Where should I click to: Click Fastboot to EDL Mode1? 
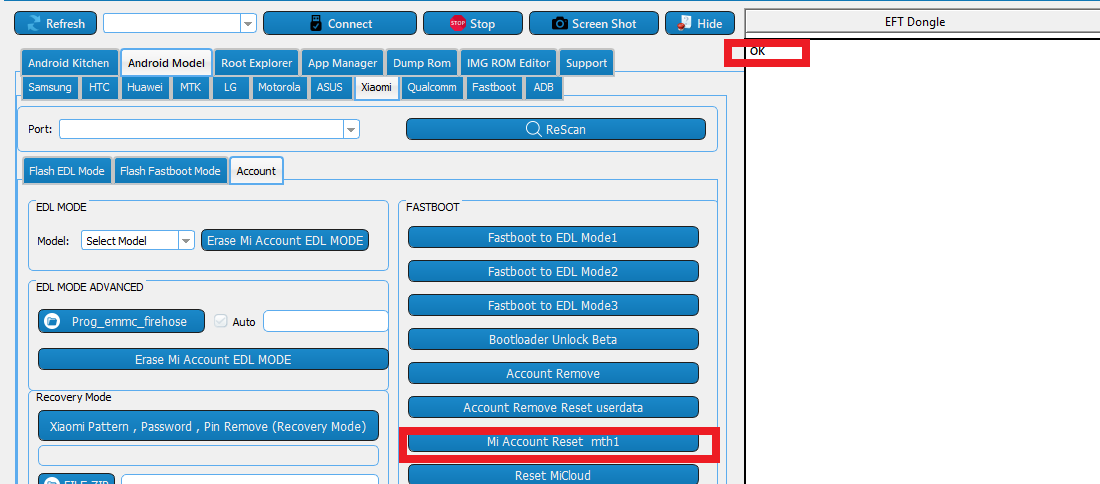[553, 237]
